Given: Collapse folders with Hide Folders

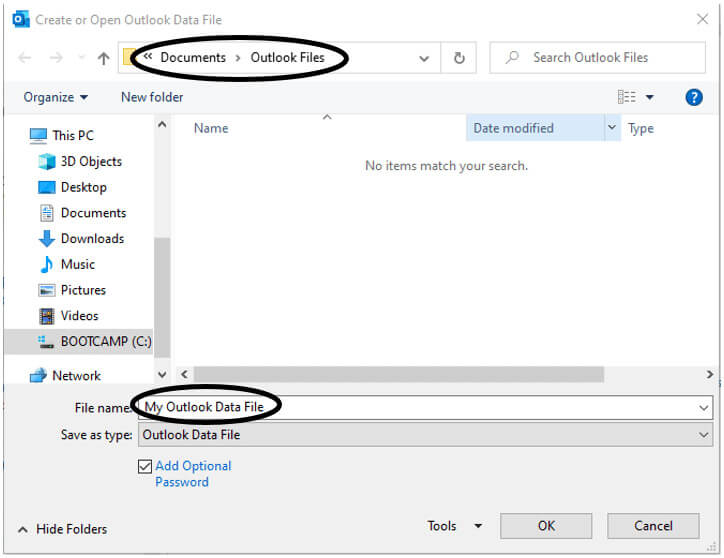Looking at the screenshot, I should click(x=62, y=529).
